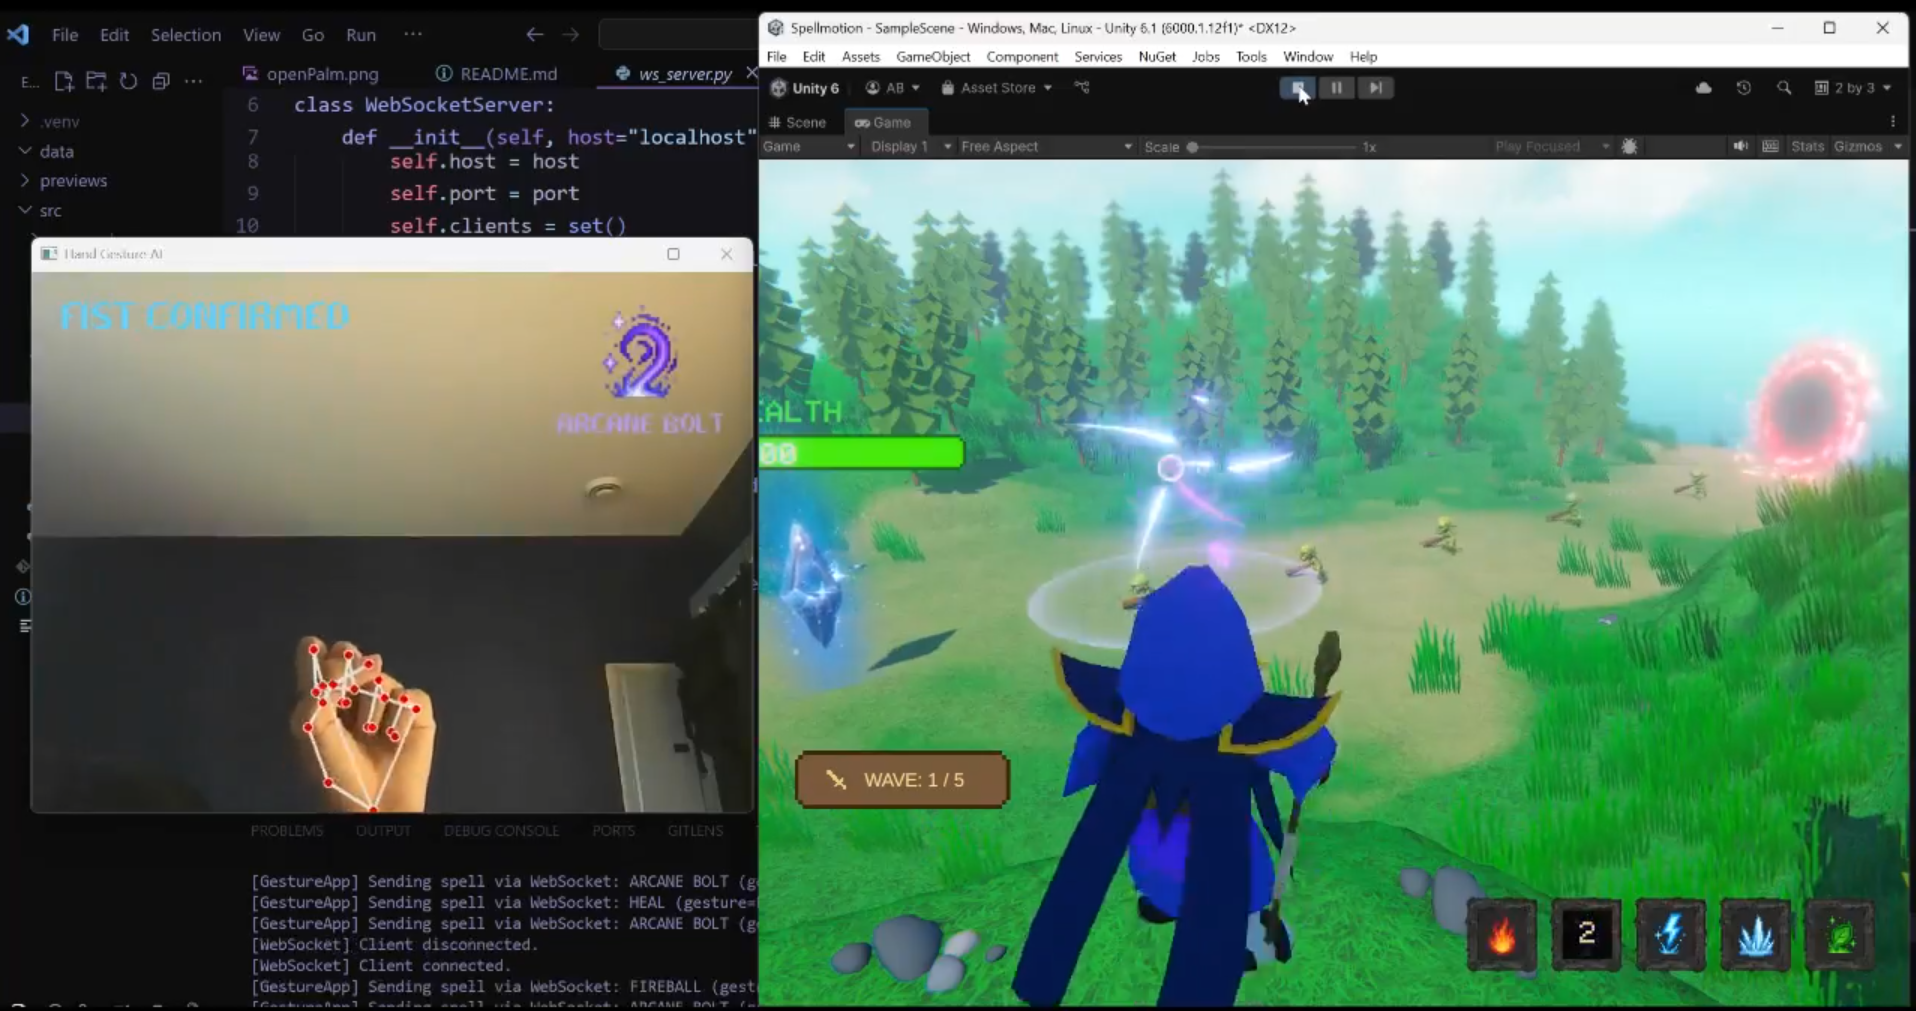1916x1011 pixels.
Task: Open the README.md editor tab
Action: 508,74
